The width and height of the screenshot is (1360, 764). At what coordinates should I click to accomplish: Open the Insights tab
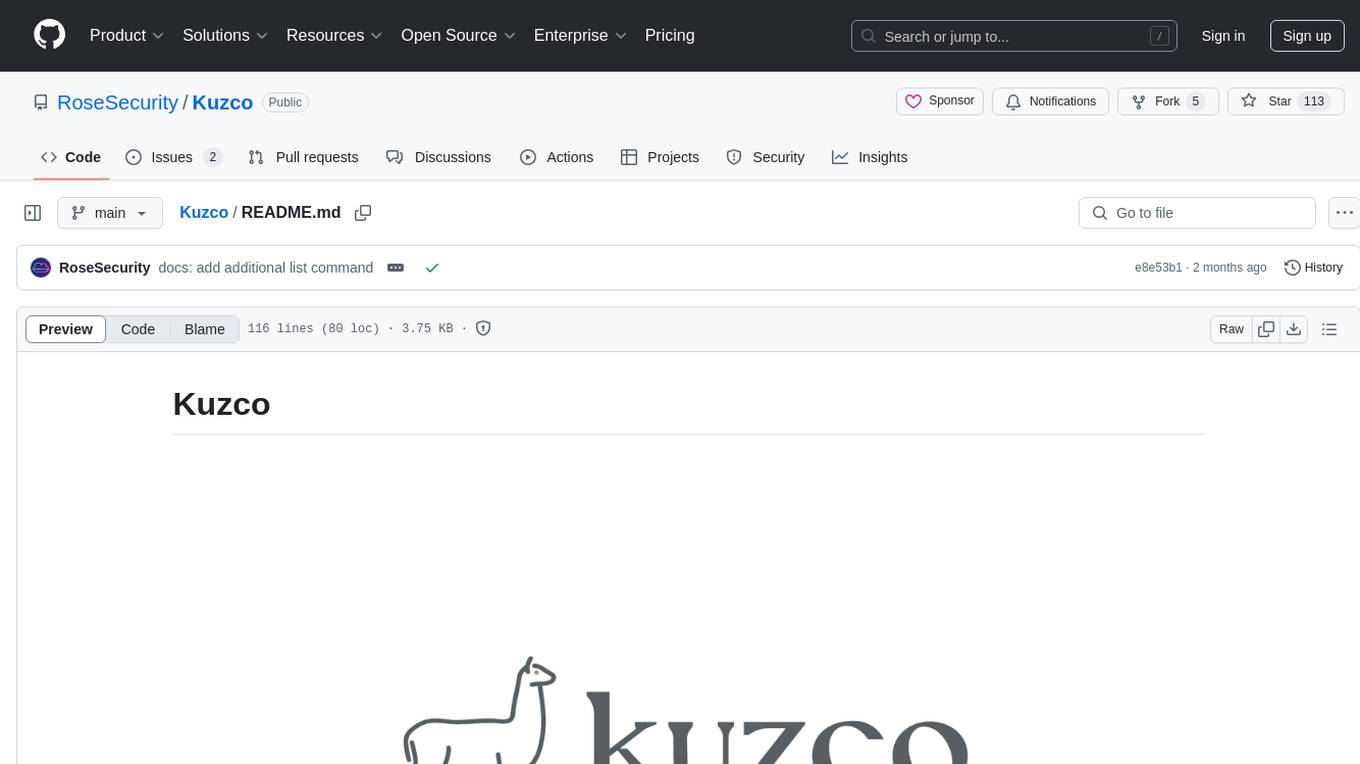[870, 157]
